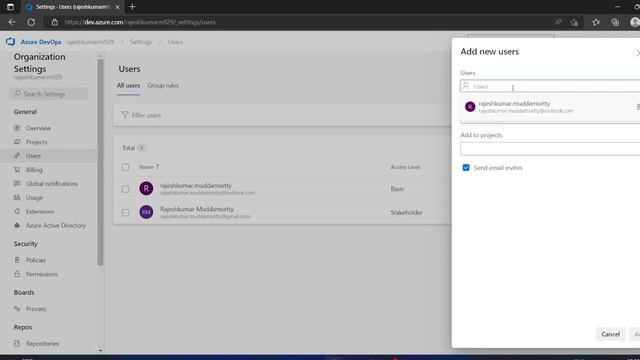Click the Basic access level cell

(397, 189)
